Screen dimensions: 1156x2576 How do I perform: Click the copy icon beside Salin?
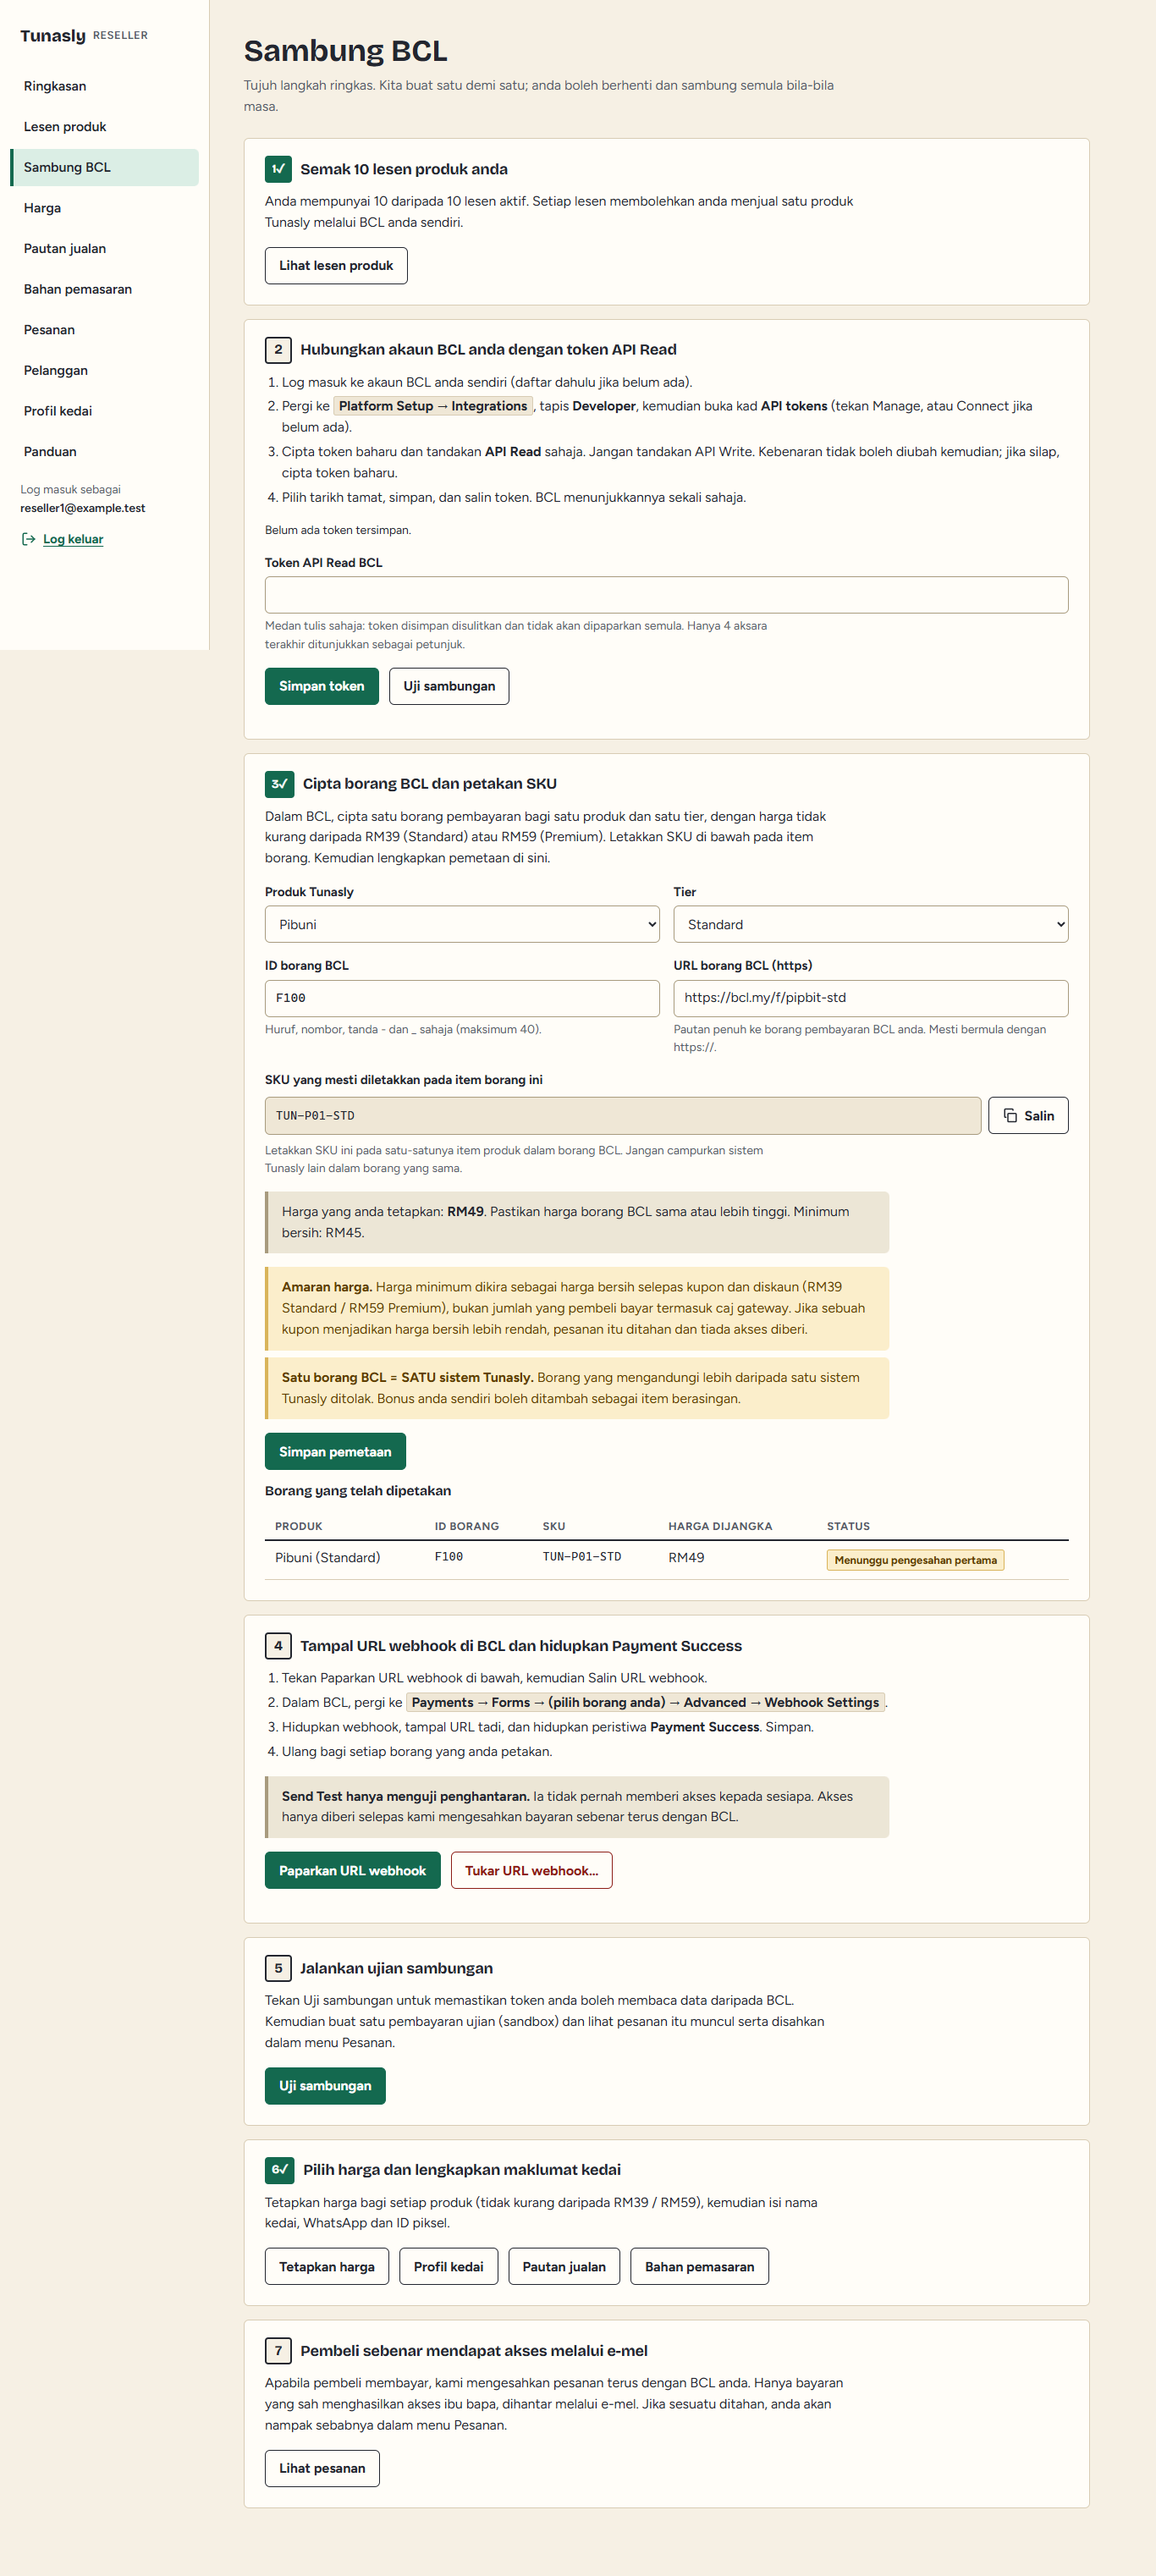1010,1115
